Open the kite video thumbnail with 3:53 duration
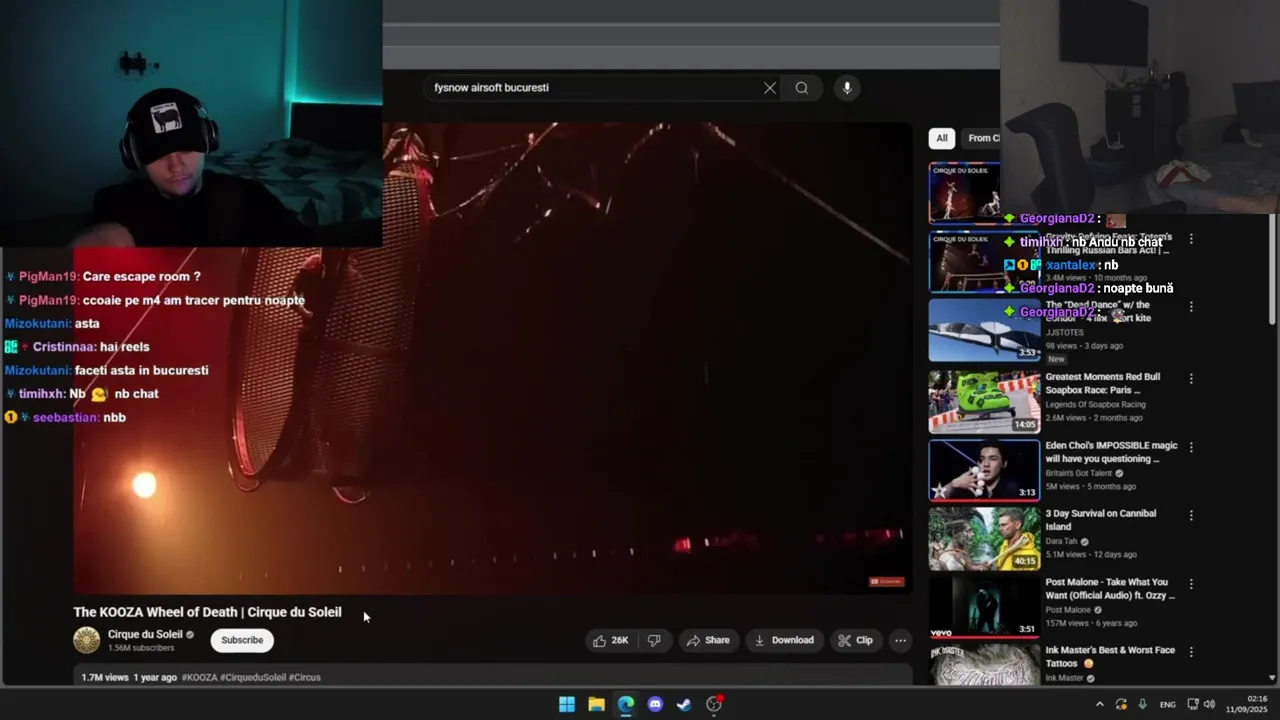The width and height of the screenshot is (1280, 720). (984, 331)
